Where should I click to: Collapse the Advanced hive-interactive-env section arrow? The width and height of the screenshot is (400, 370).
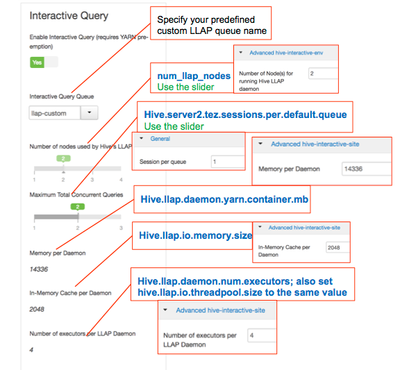(241, 52)
